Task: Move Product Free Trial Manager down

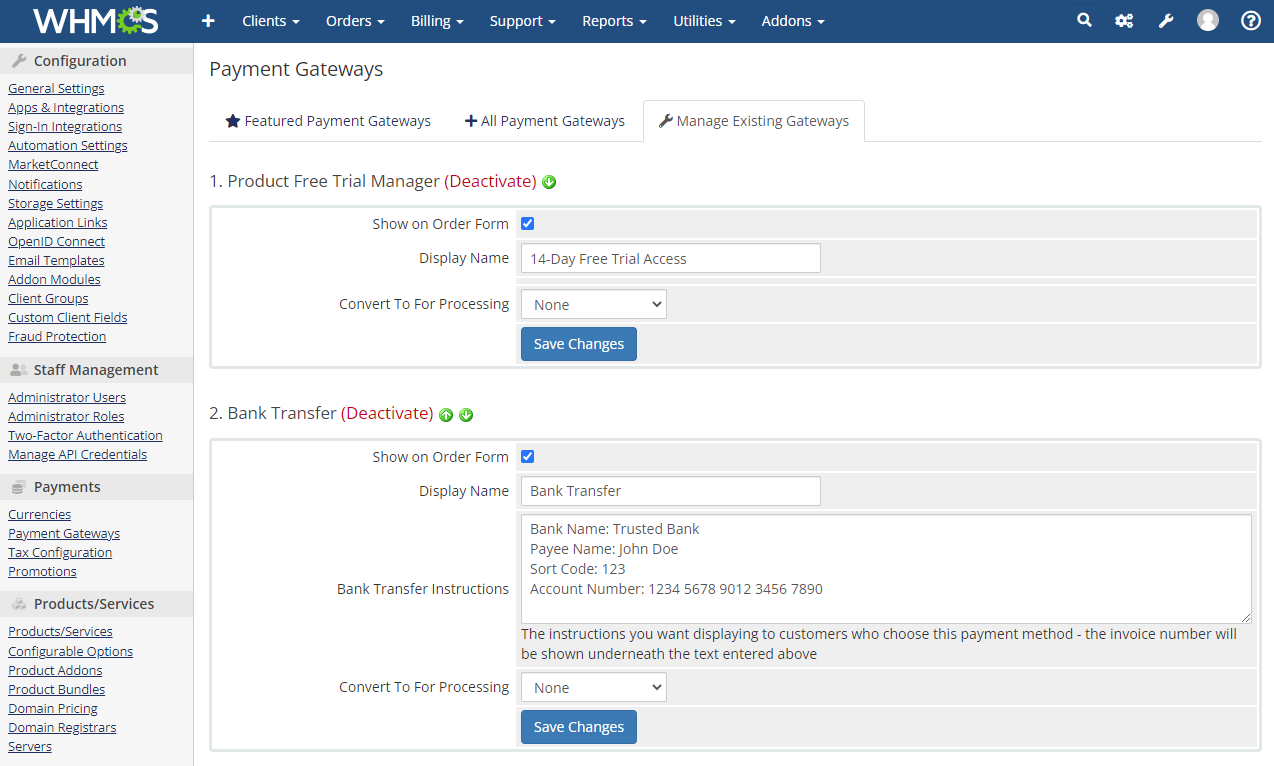Action: pyautogui.click(x=549, y=182)
